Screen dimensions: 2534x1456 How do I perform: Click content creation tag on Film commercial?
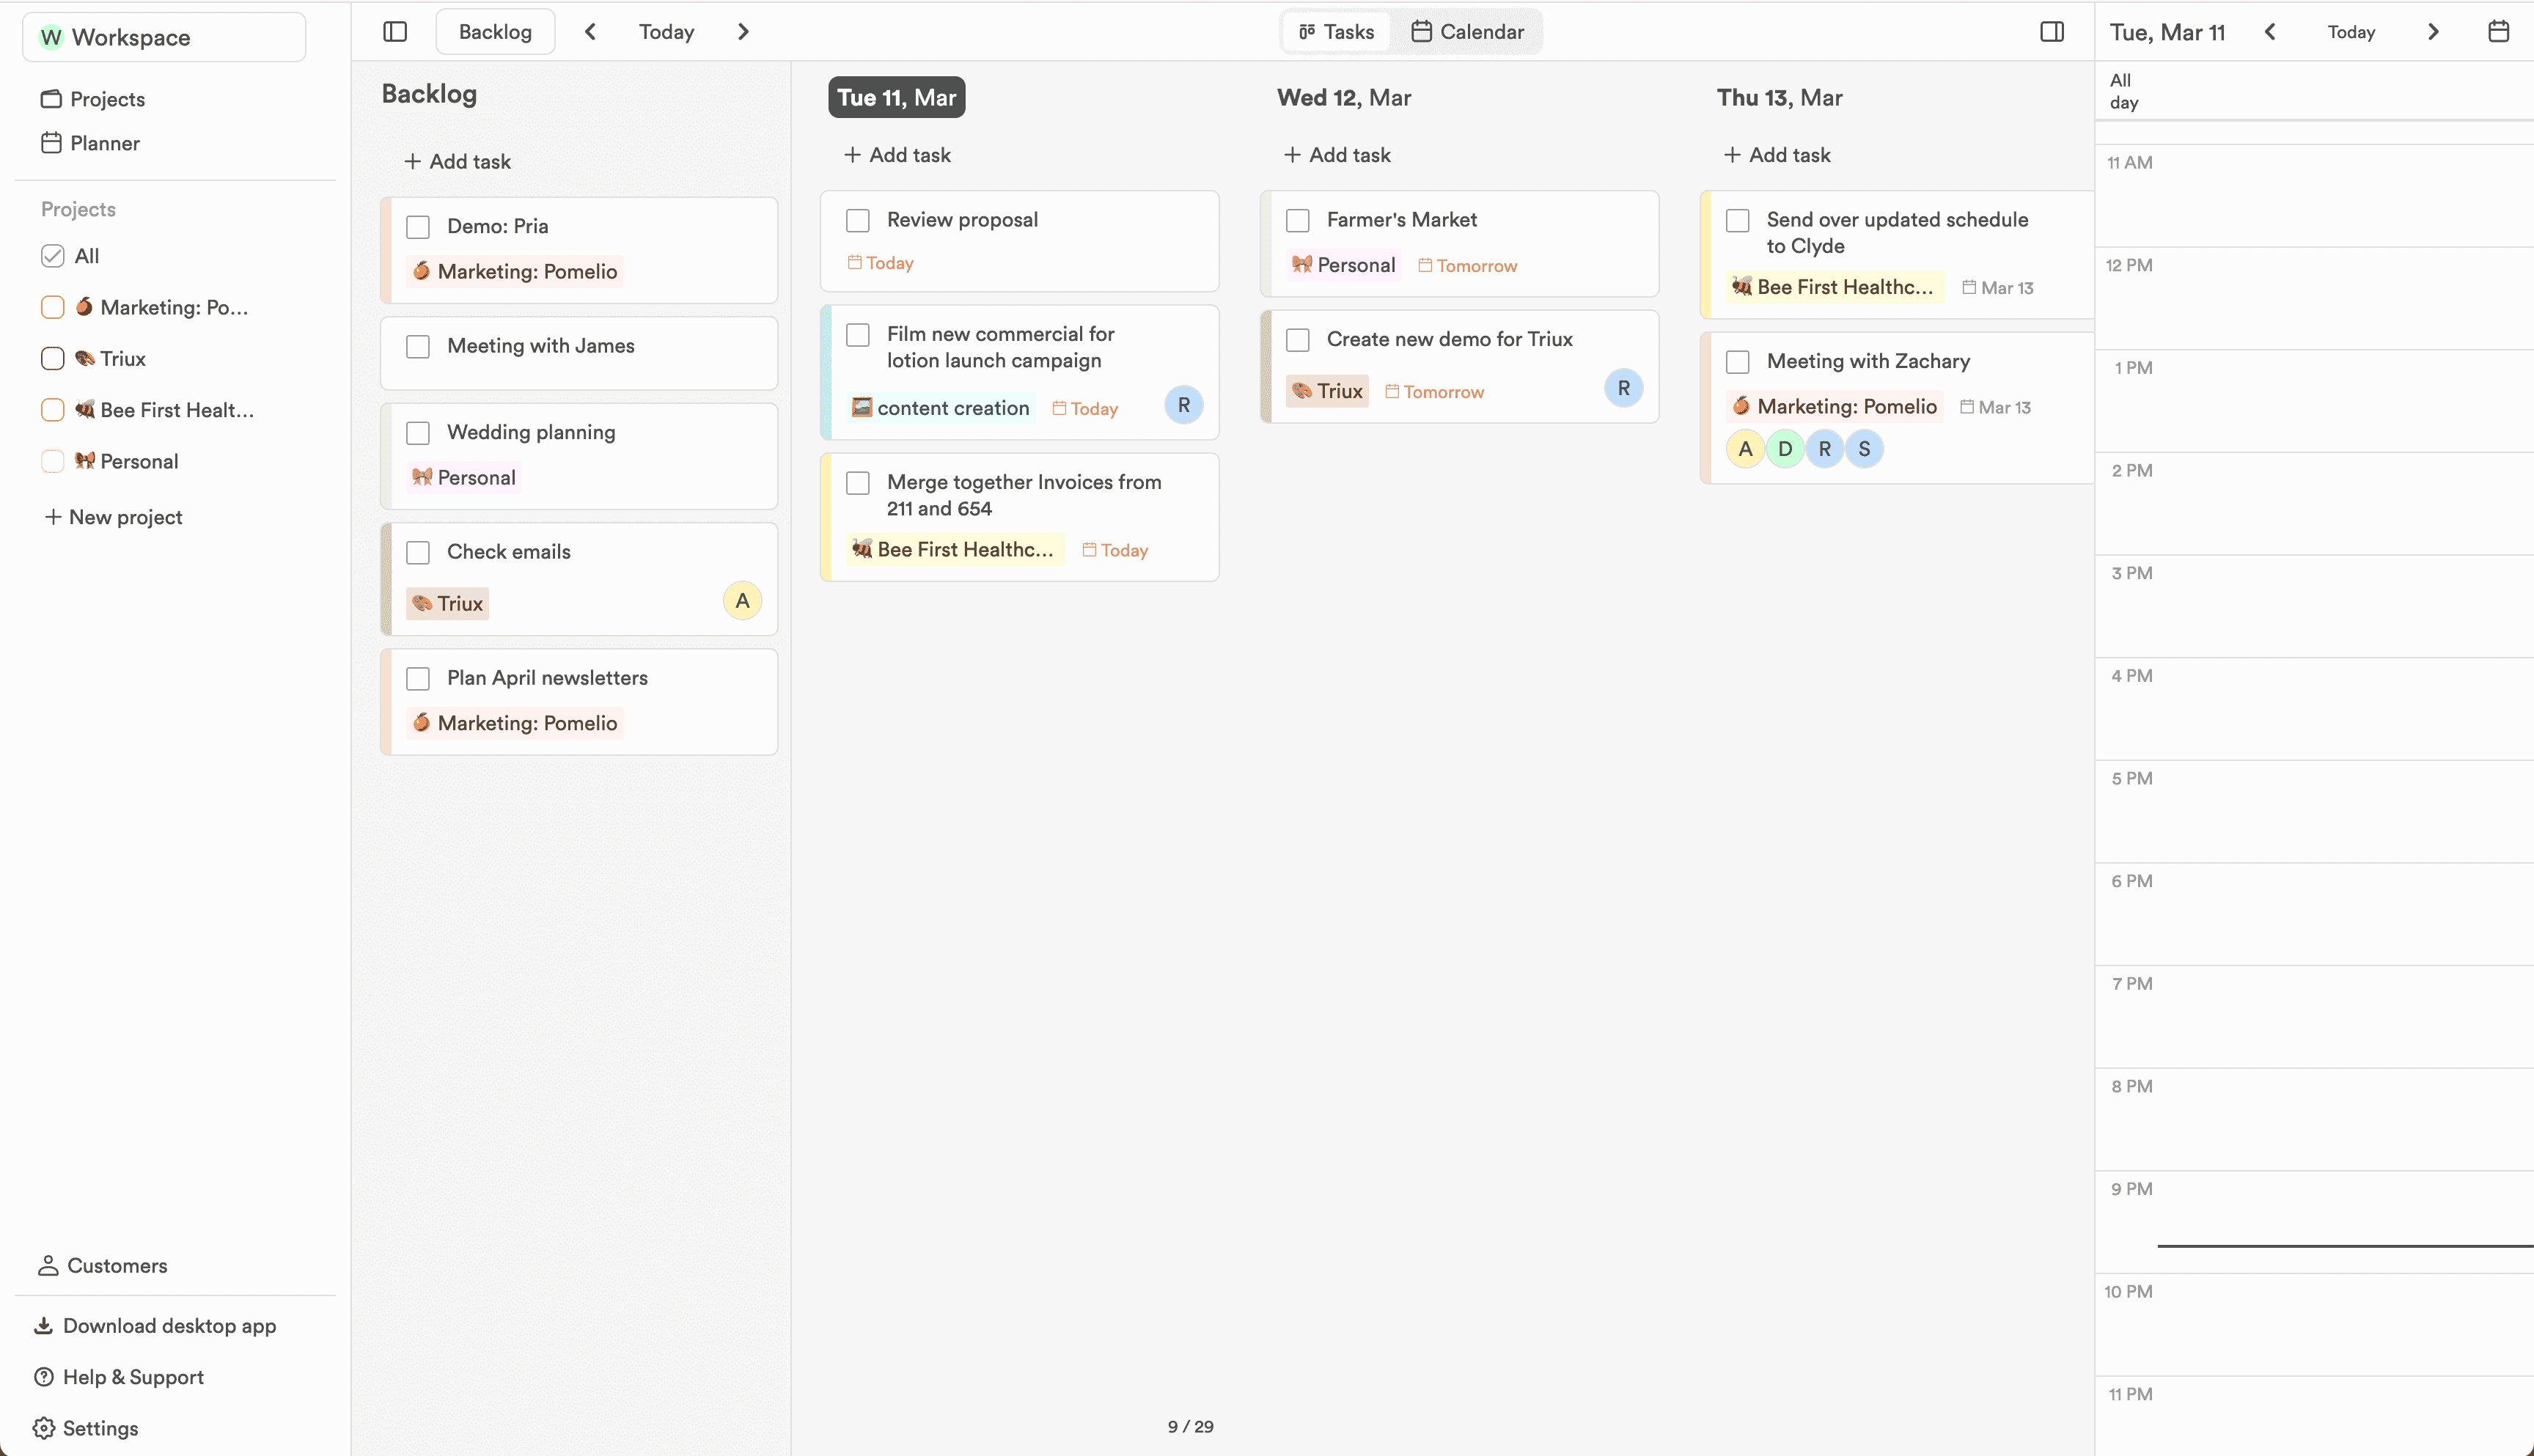pyautogui.click(x=940, y=408)
